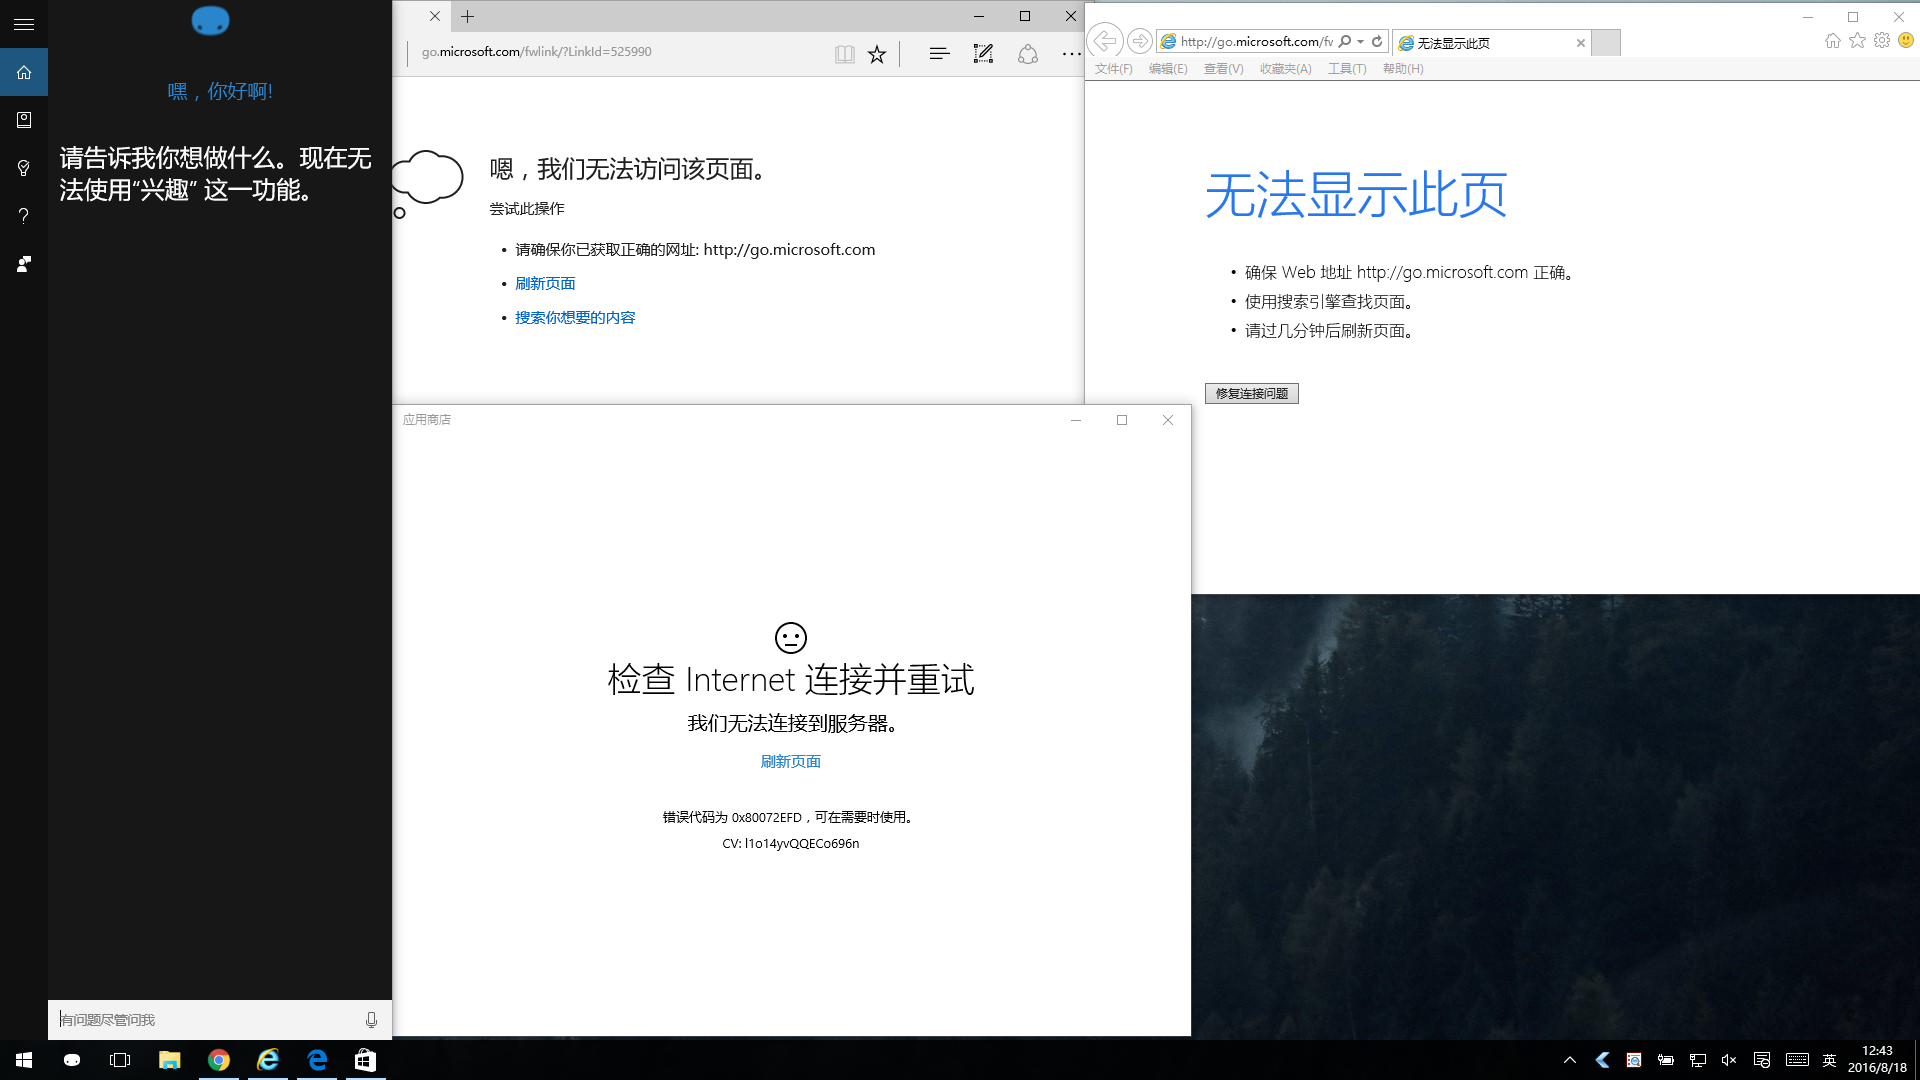The image size is (1920, 1080).
Task: Show hidden system tray icons chevron
Action: [1569, 1060]
